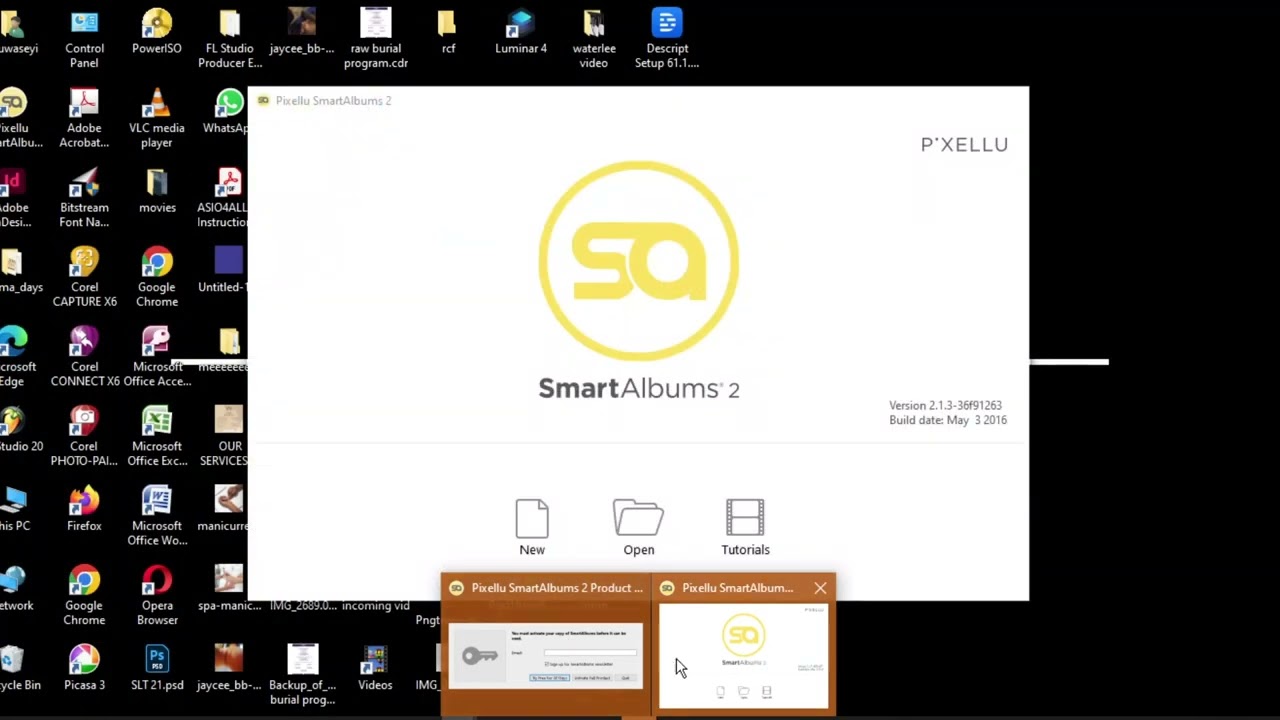Click the Open folder icon in SmartAlbums
This screenshot has height=720, width=1280.
click(x=639, y=527)
